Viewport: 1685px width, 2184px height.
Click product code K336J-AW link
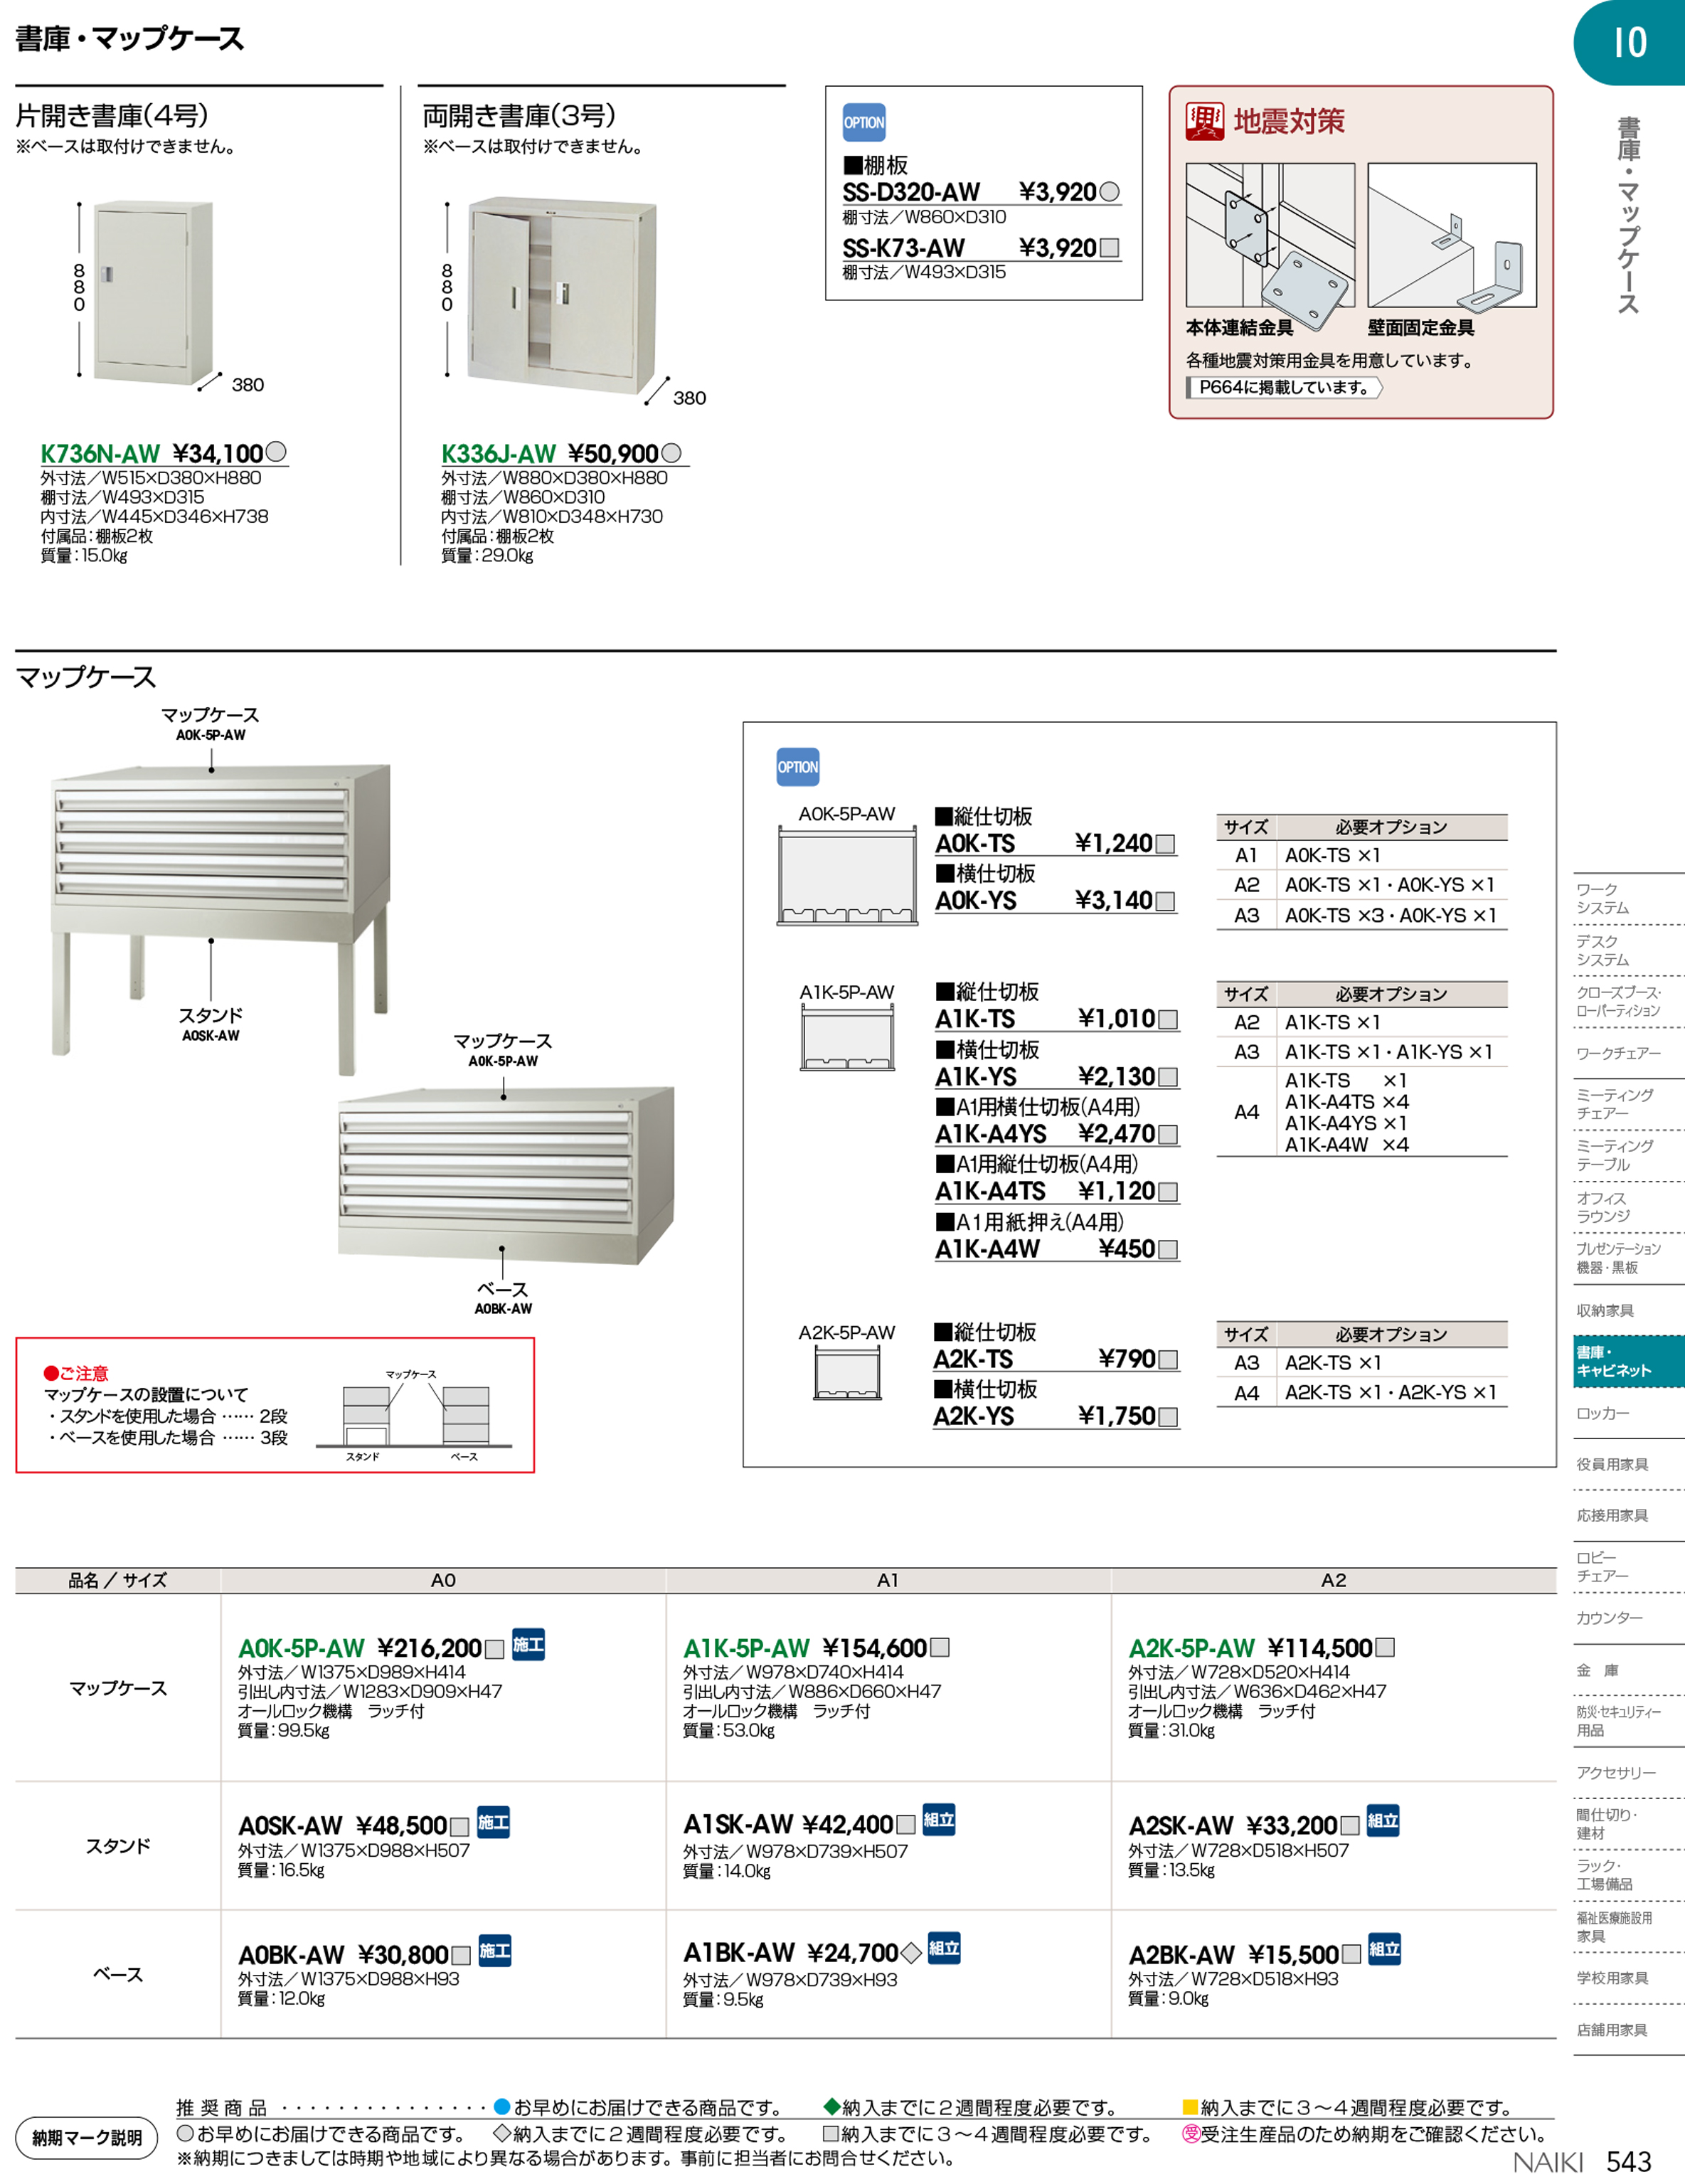point(498,454)
